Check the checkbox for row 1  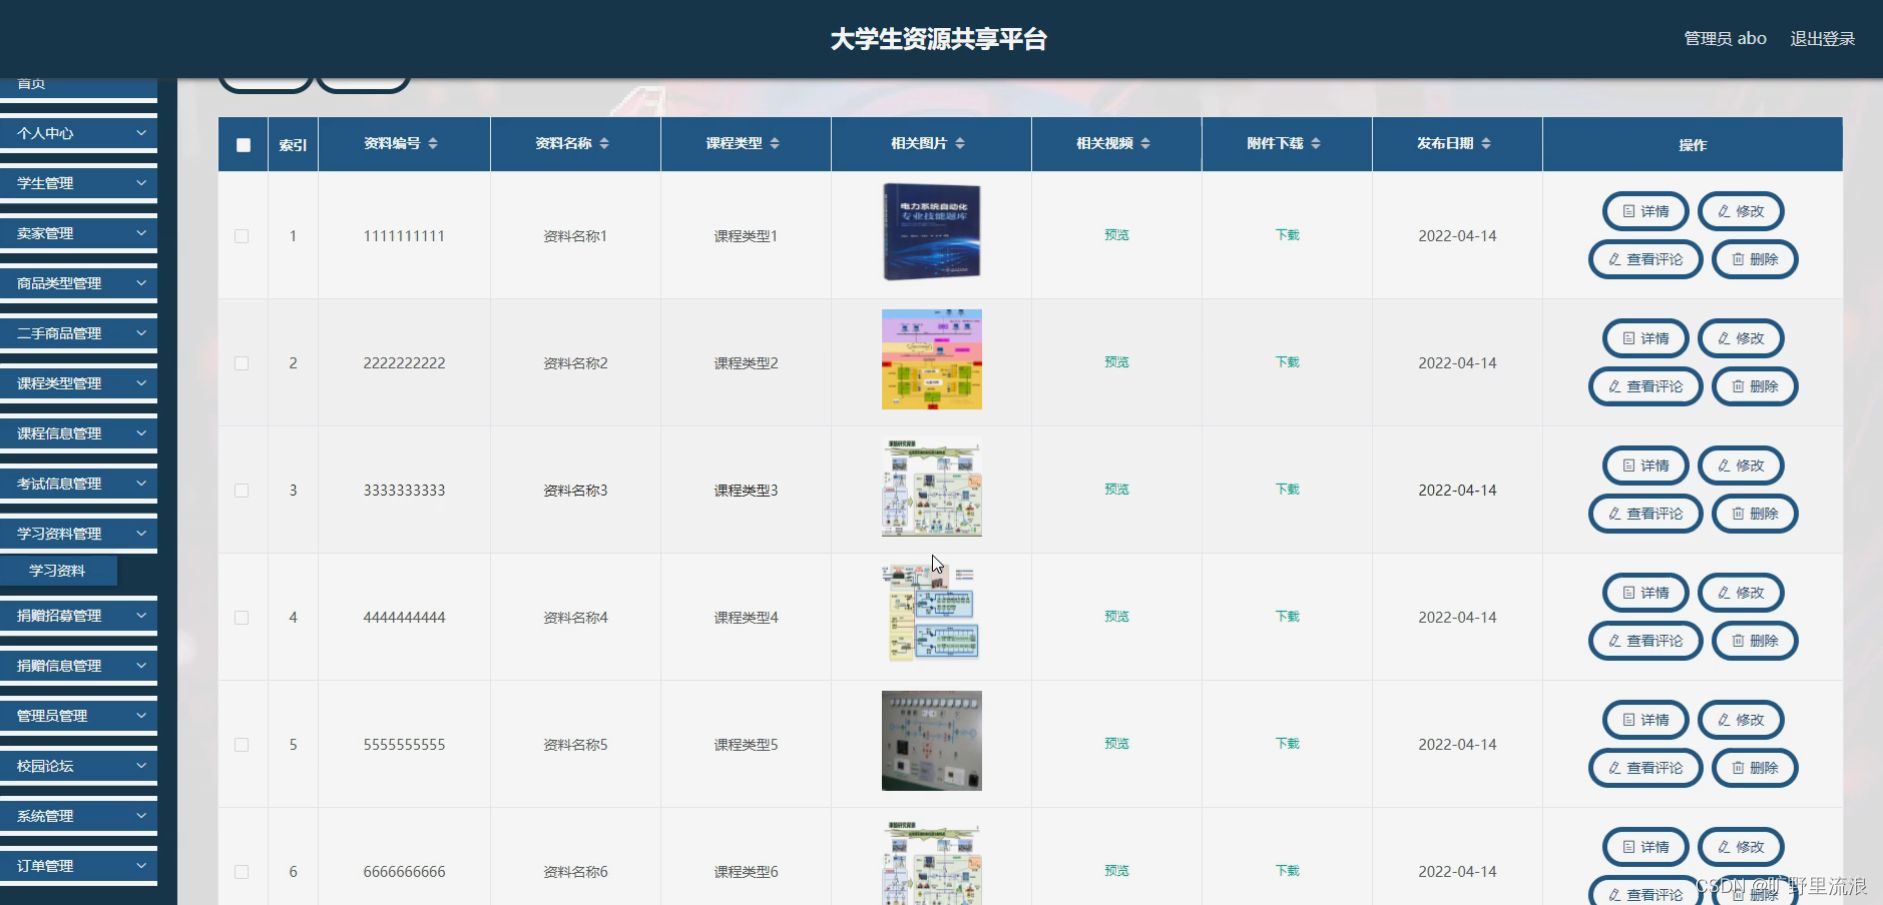(241, 235)
